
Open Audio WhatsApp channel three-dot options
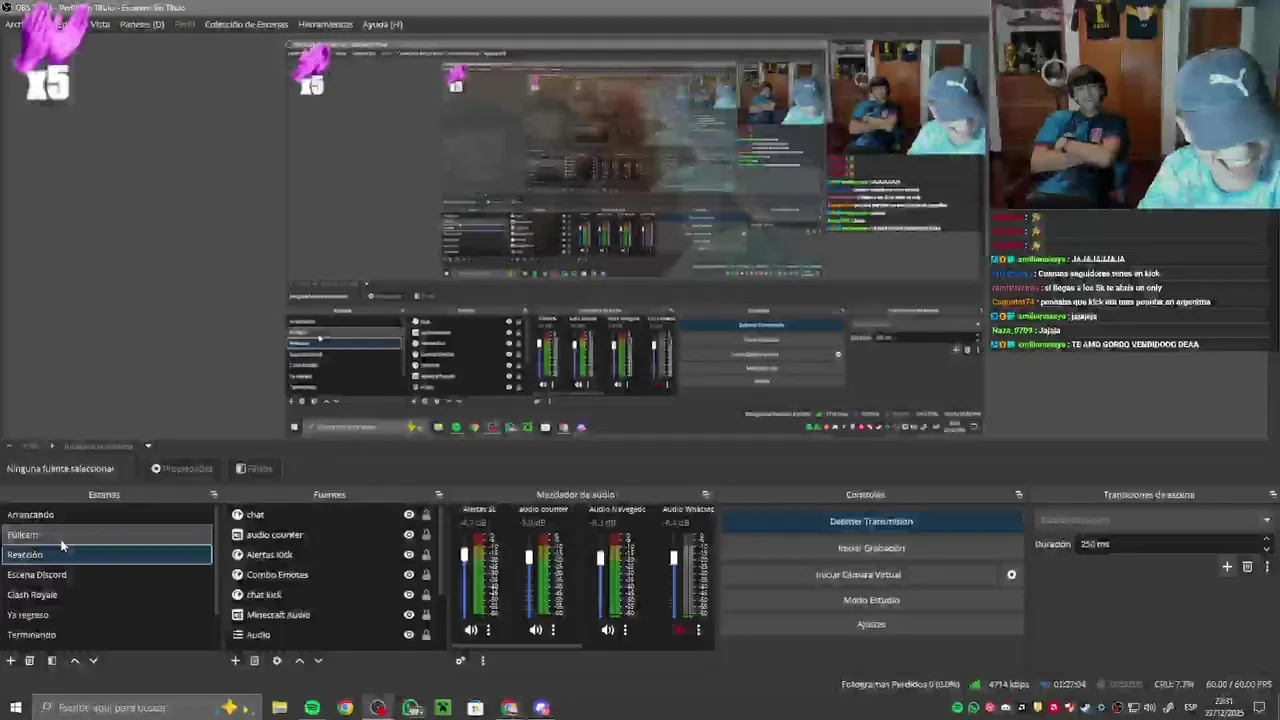click(x=698, y=630)
